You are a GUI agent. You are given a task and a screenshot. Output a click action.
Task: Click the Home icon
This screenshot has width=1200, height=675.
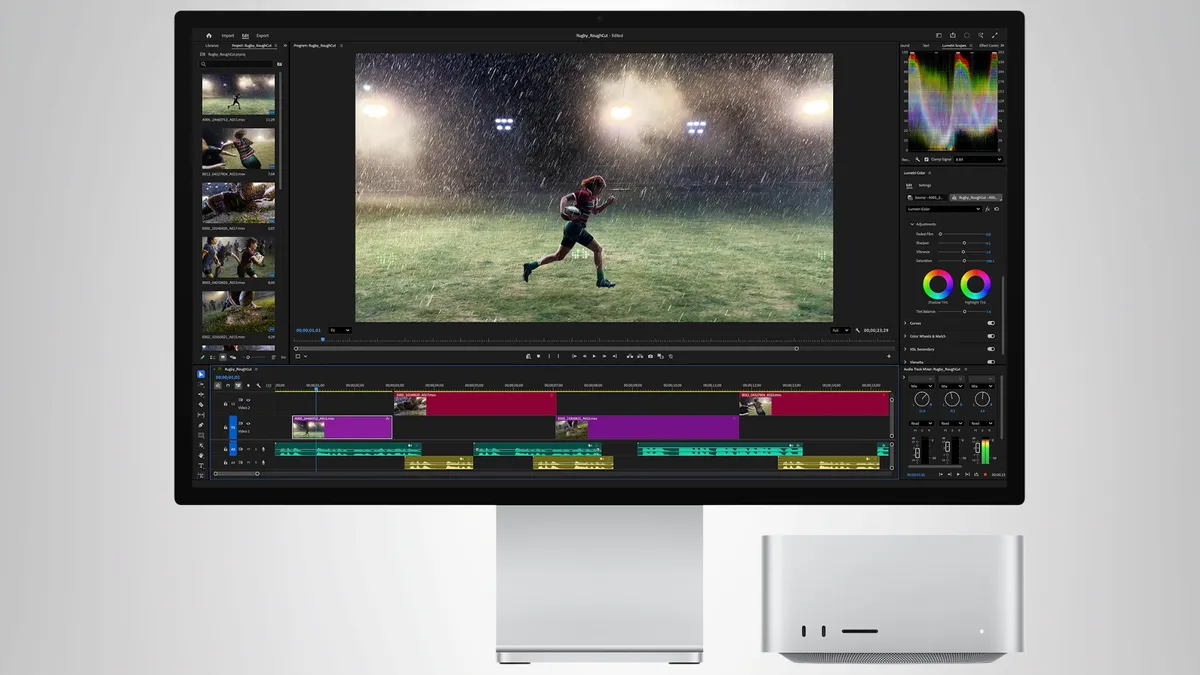208,35
